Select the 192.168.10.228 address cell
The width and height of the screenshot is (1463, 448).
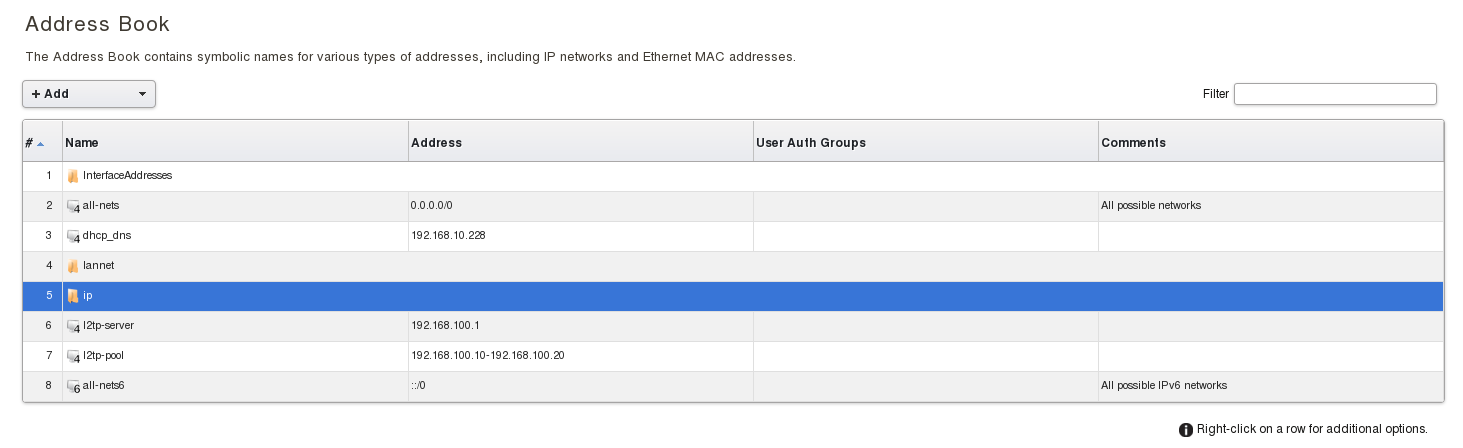(x=447, y=235)
